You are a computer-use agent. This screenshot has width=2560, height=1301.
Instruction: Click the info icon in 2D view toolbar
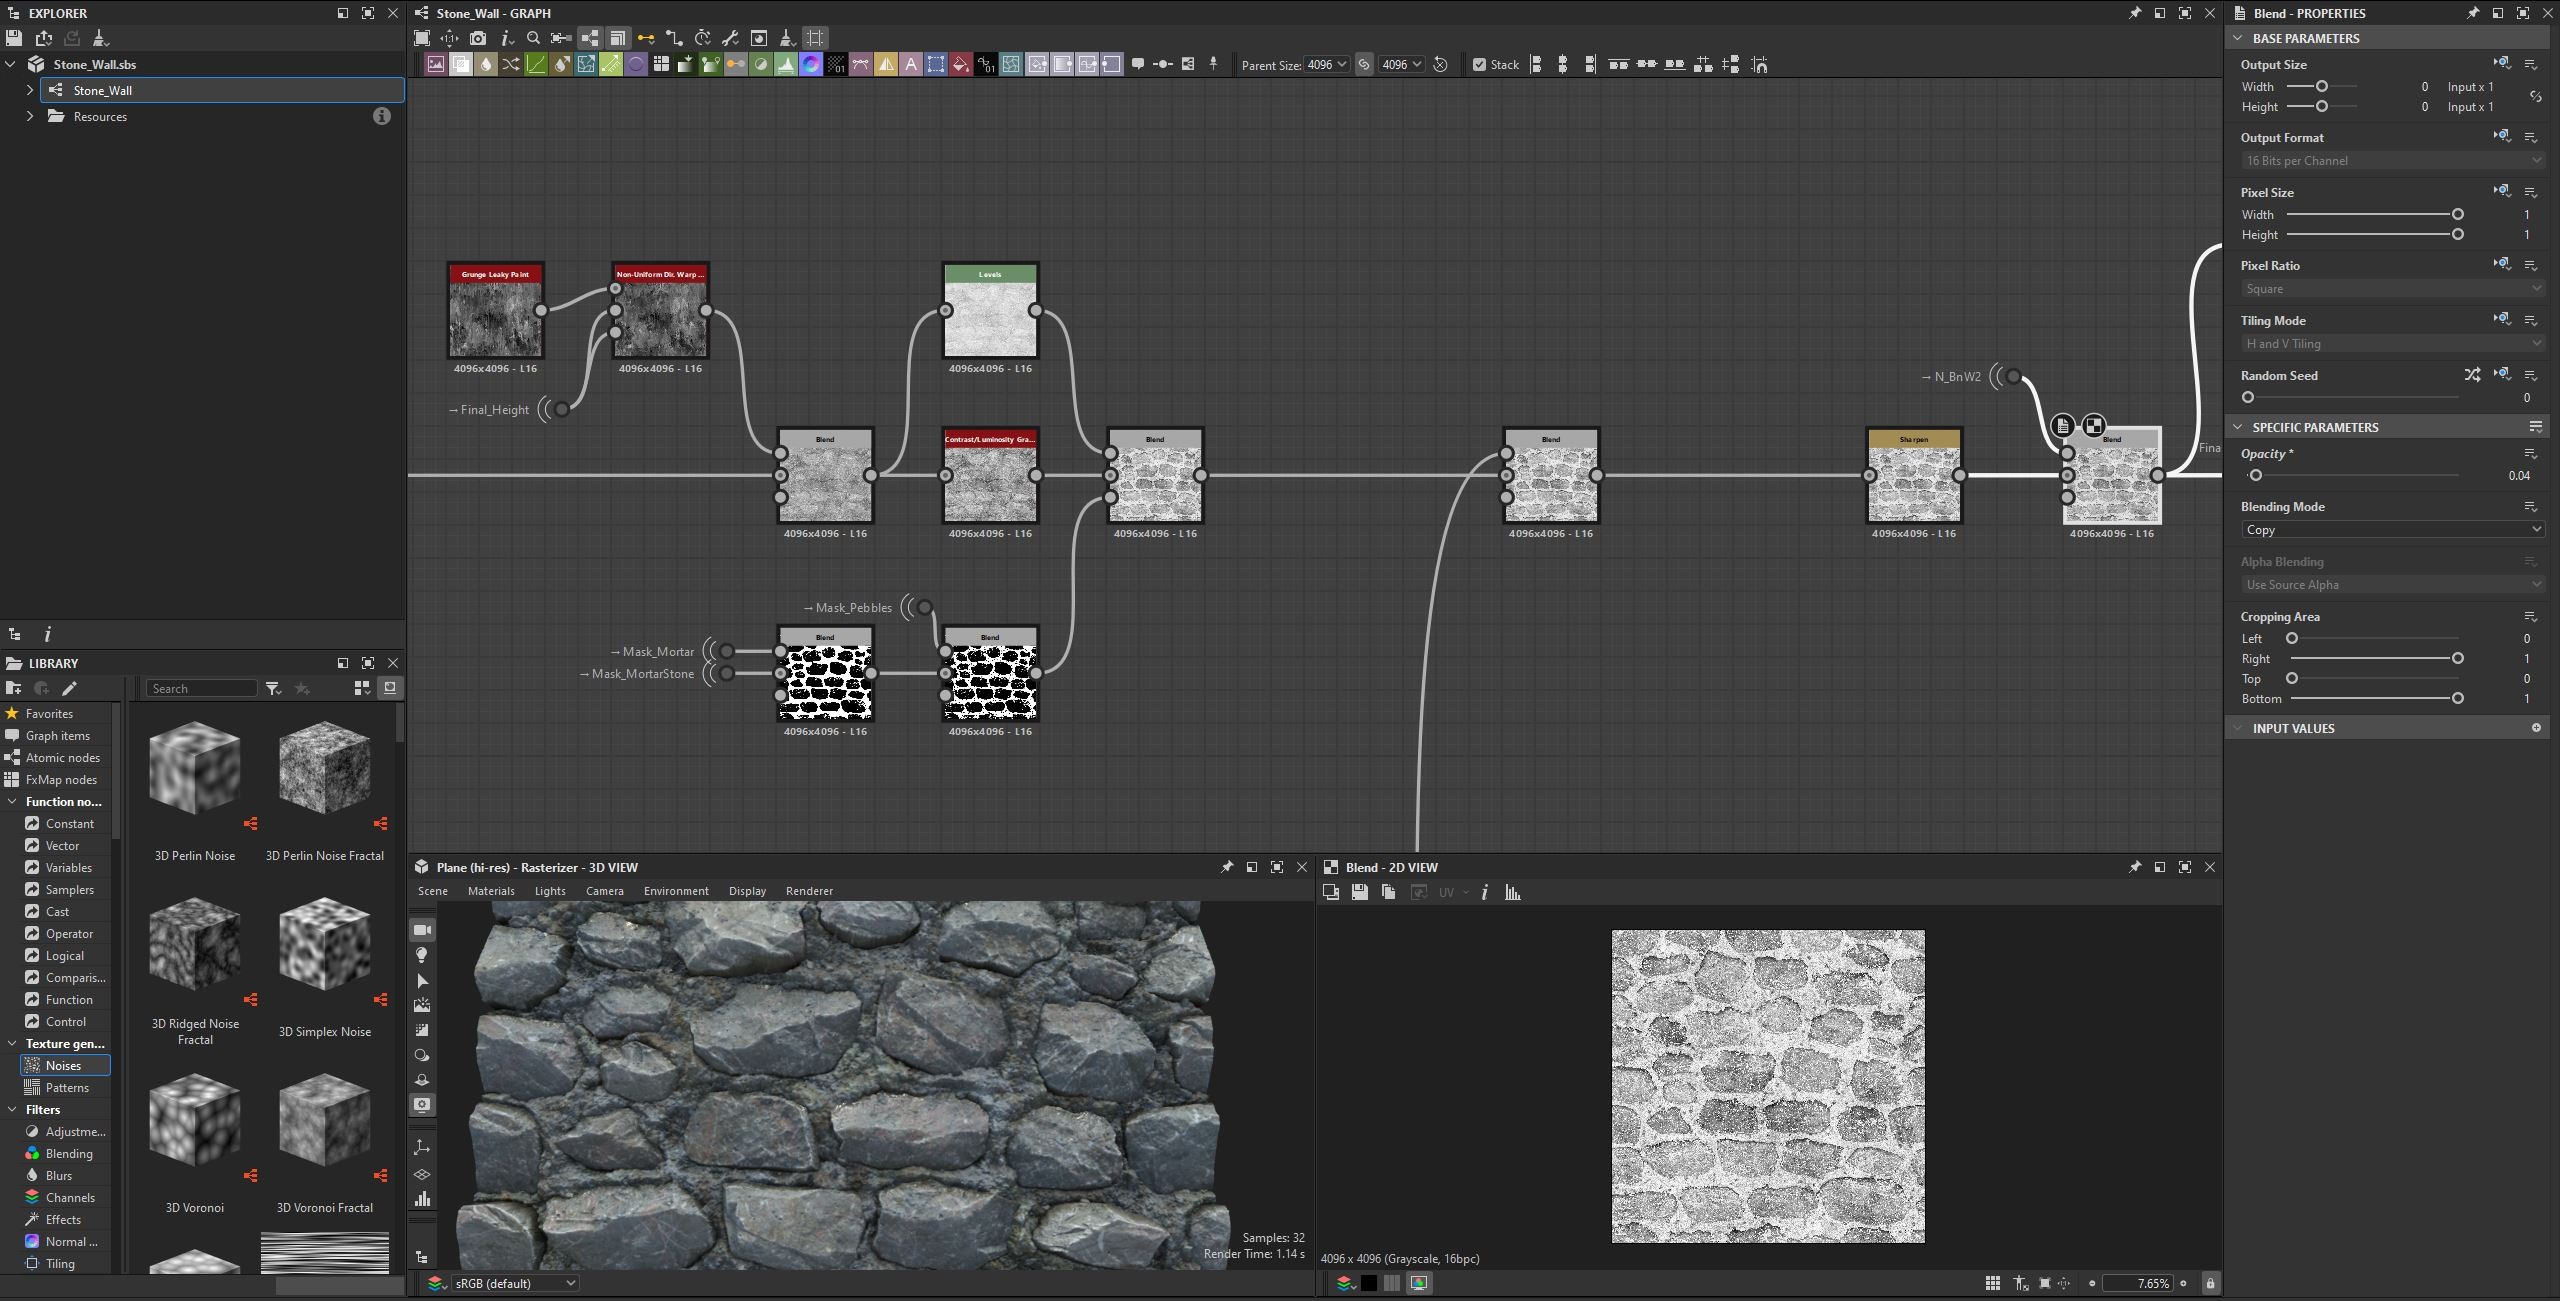tap(1485, 892)
